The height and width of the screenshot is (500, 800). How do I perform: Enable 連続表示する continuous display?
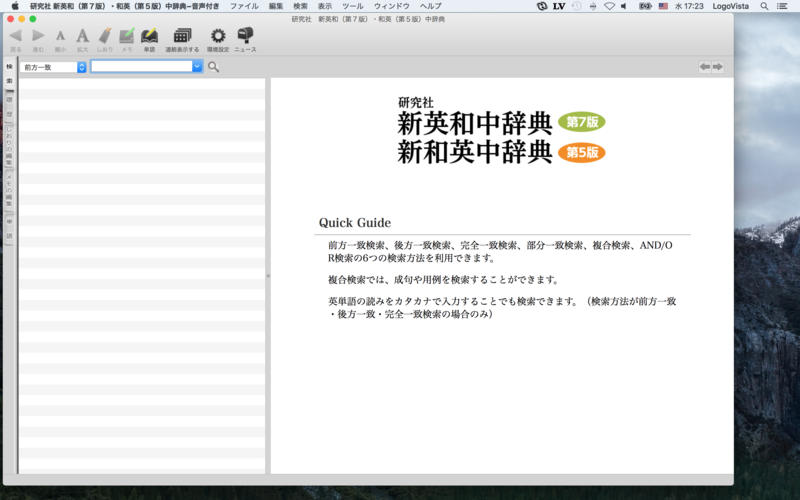coord(182,36)
